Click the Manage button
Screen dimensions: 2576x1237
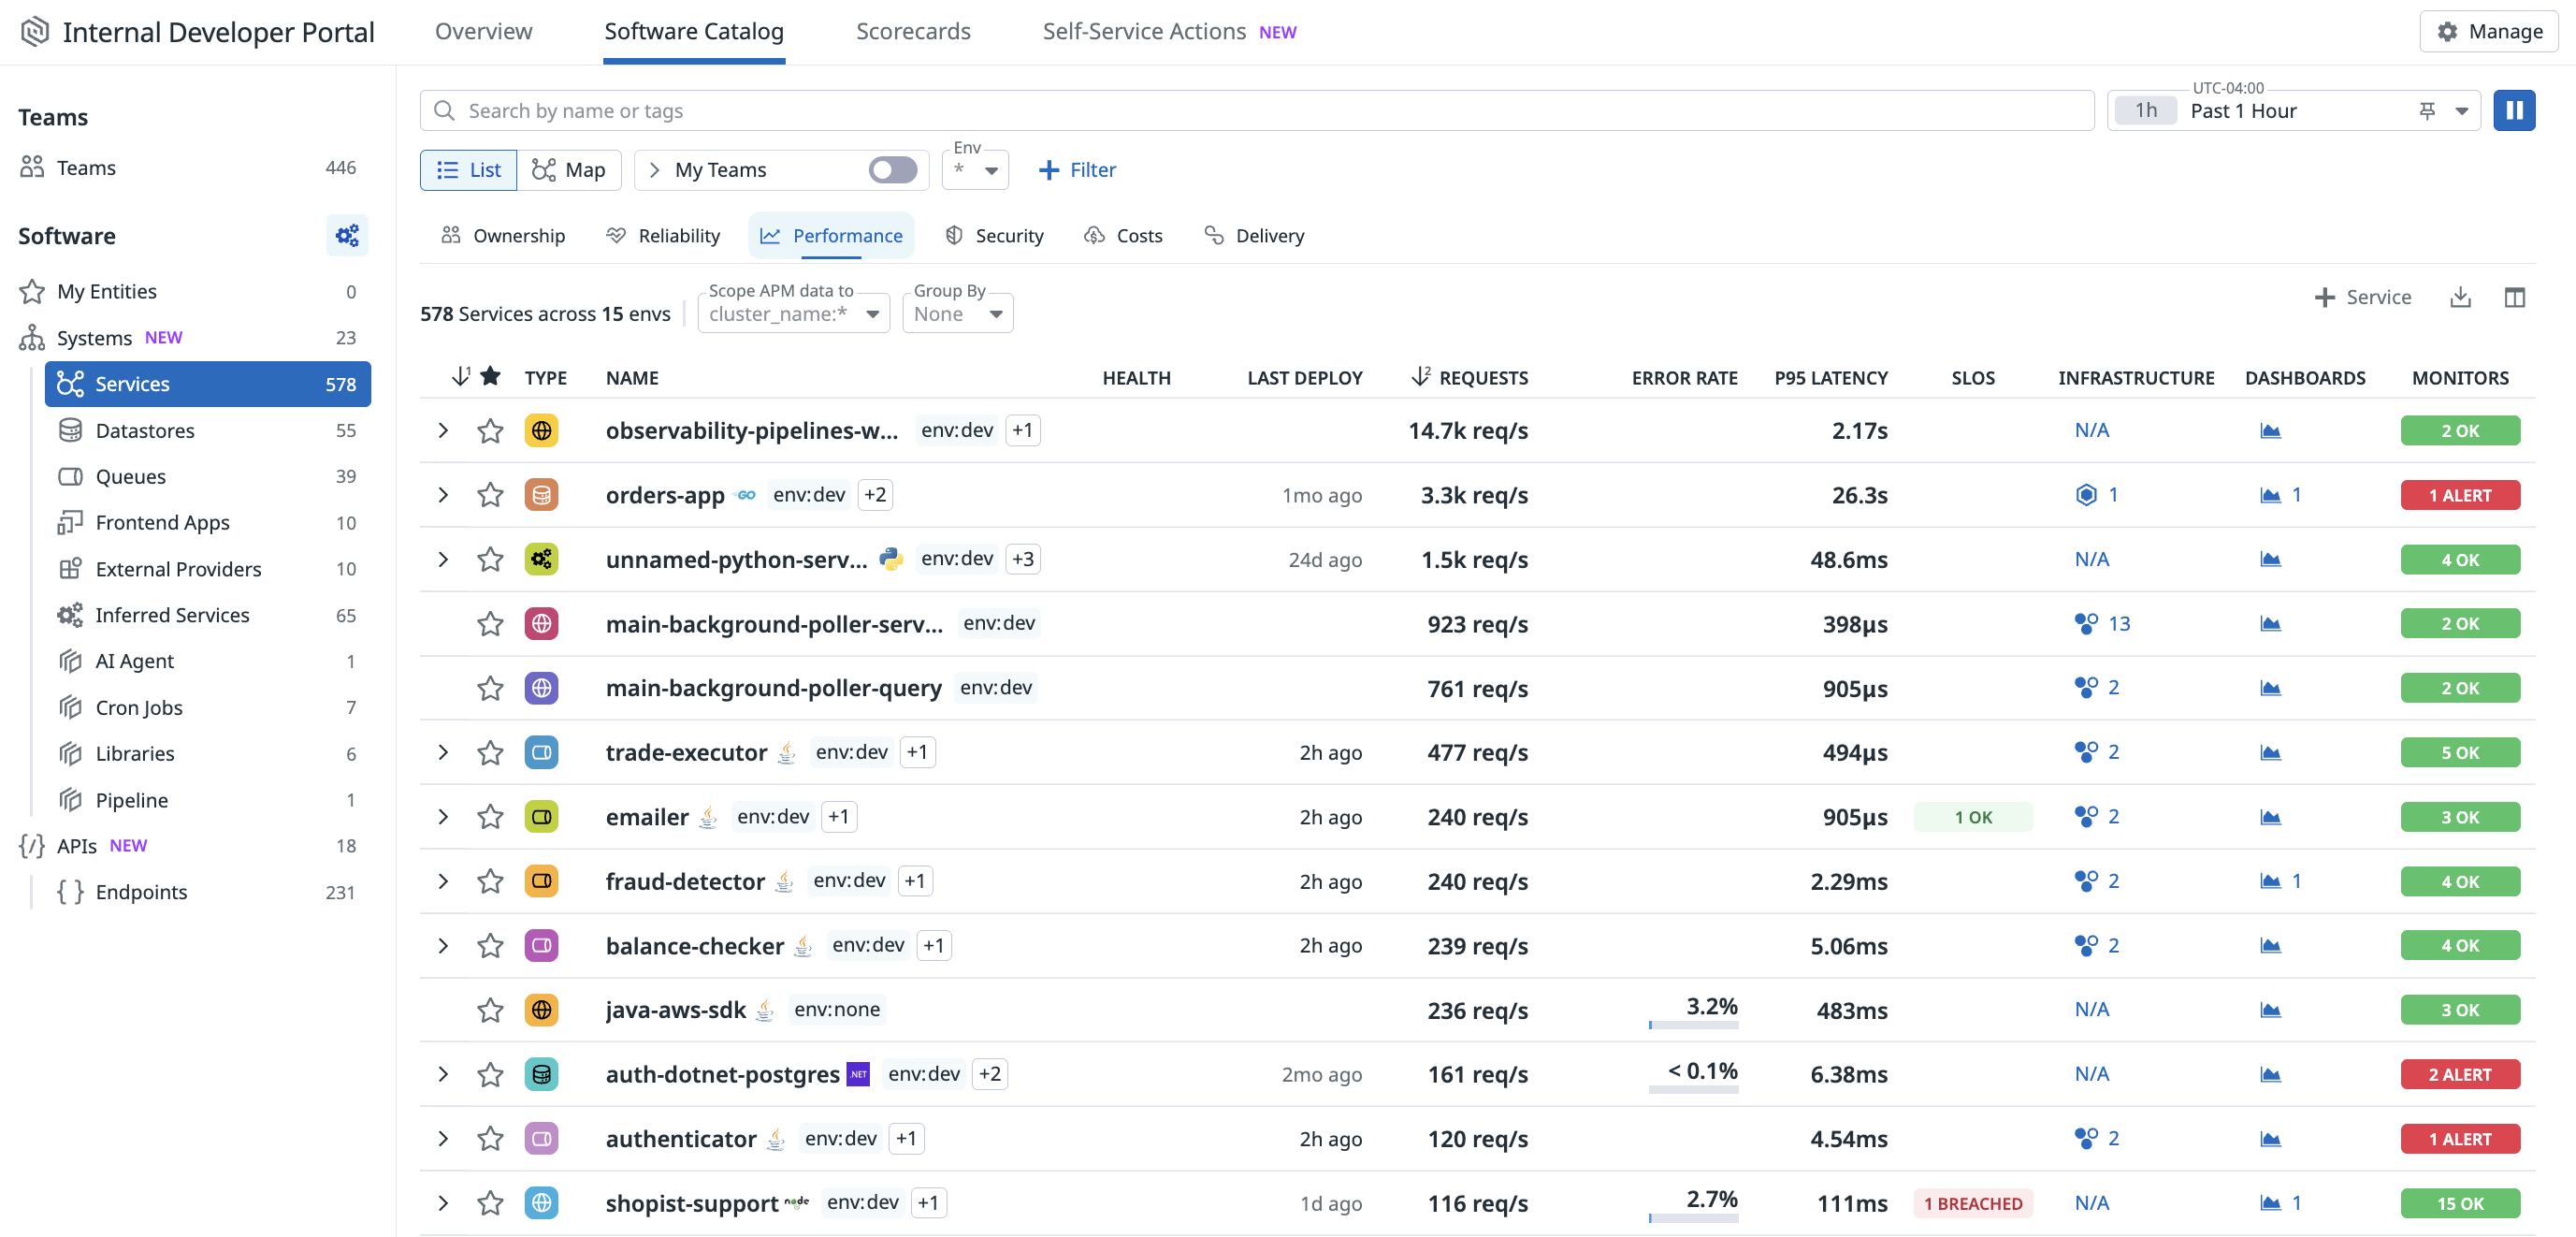[x=2489, y=32]
